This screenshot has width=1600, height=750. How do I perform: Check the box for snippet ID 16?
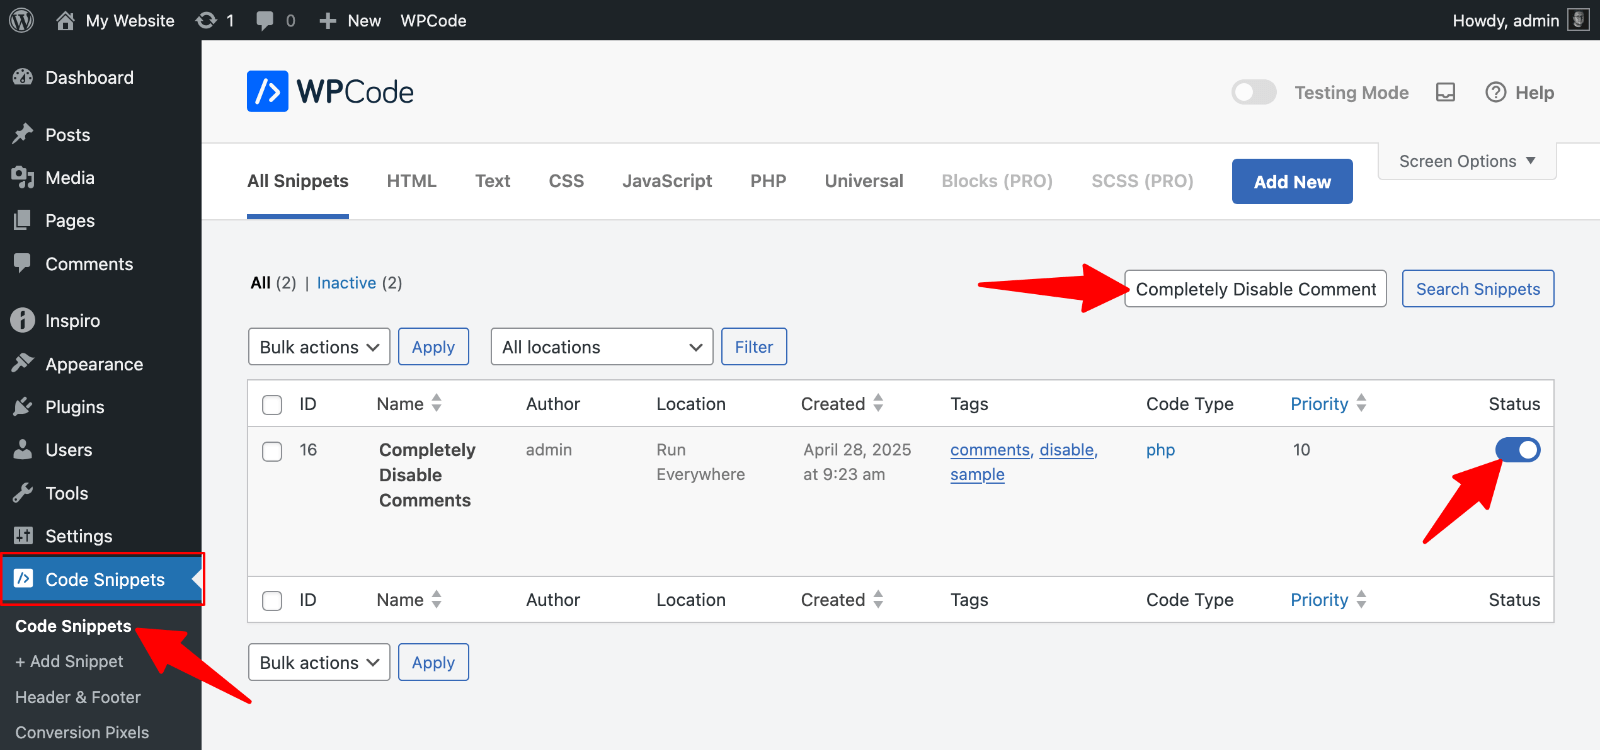(x=272, y=451)
